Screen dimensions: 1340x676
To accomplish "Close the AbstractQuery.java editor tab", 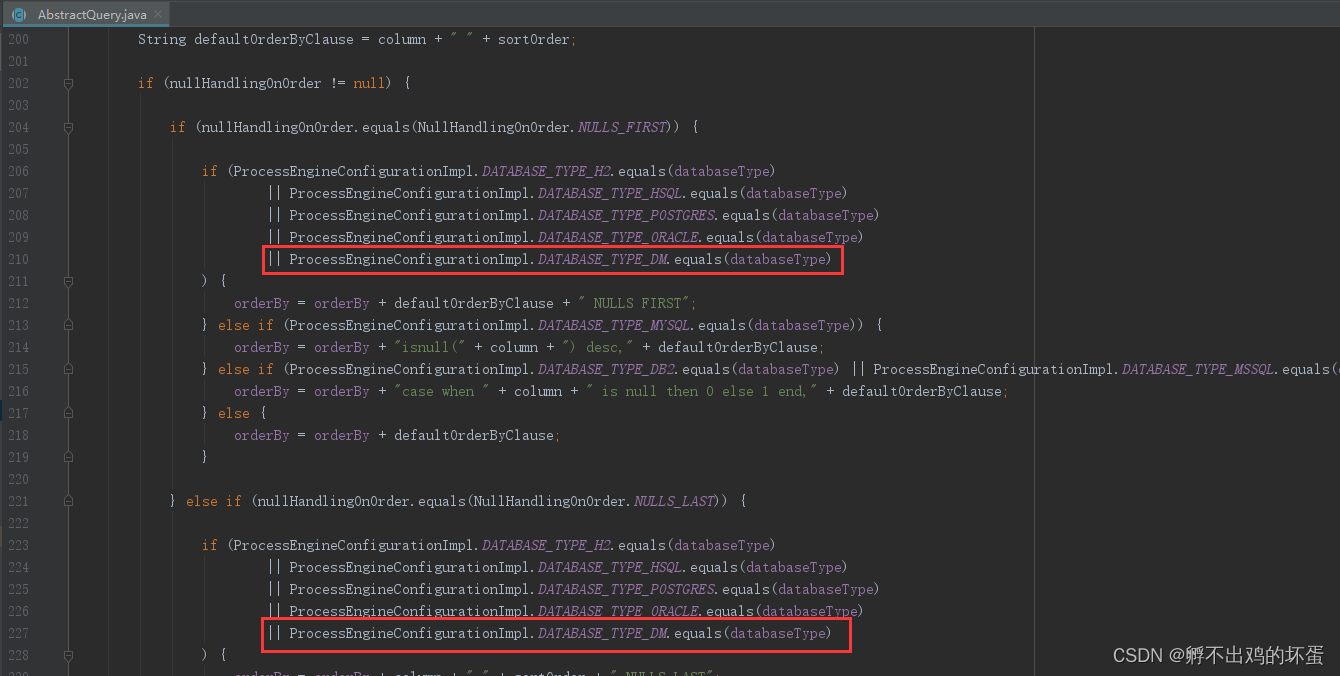I will tap(157, 15).
